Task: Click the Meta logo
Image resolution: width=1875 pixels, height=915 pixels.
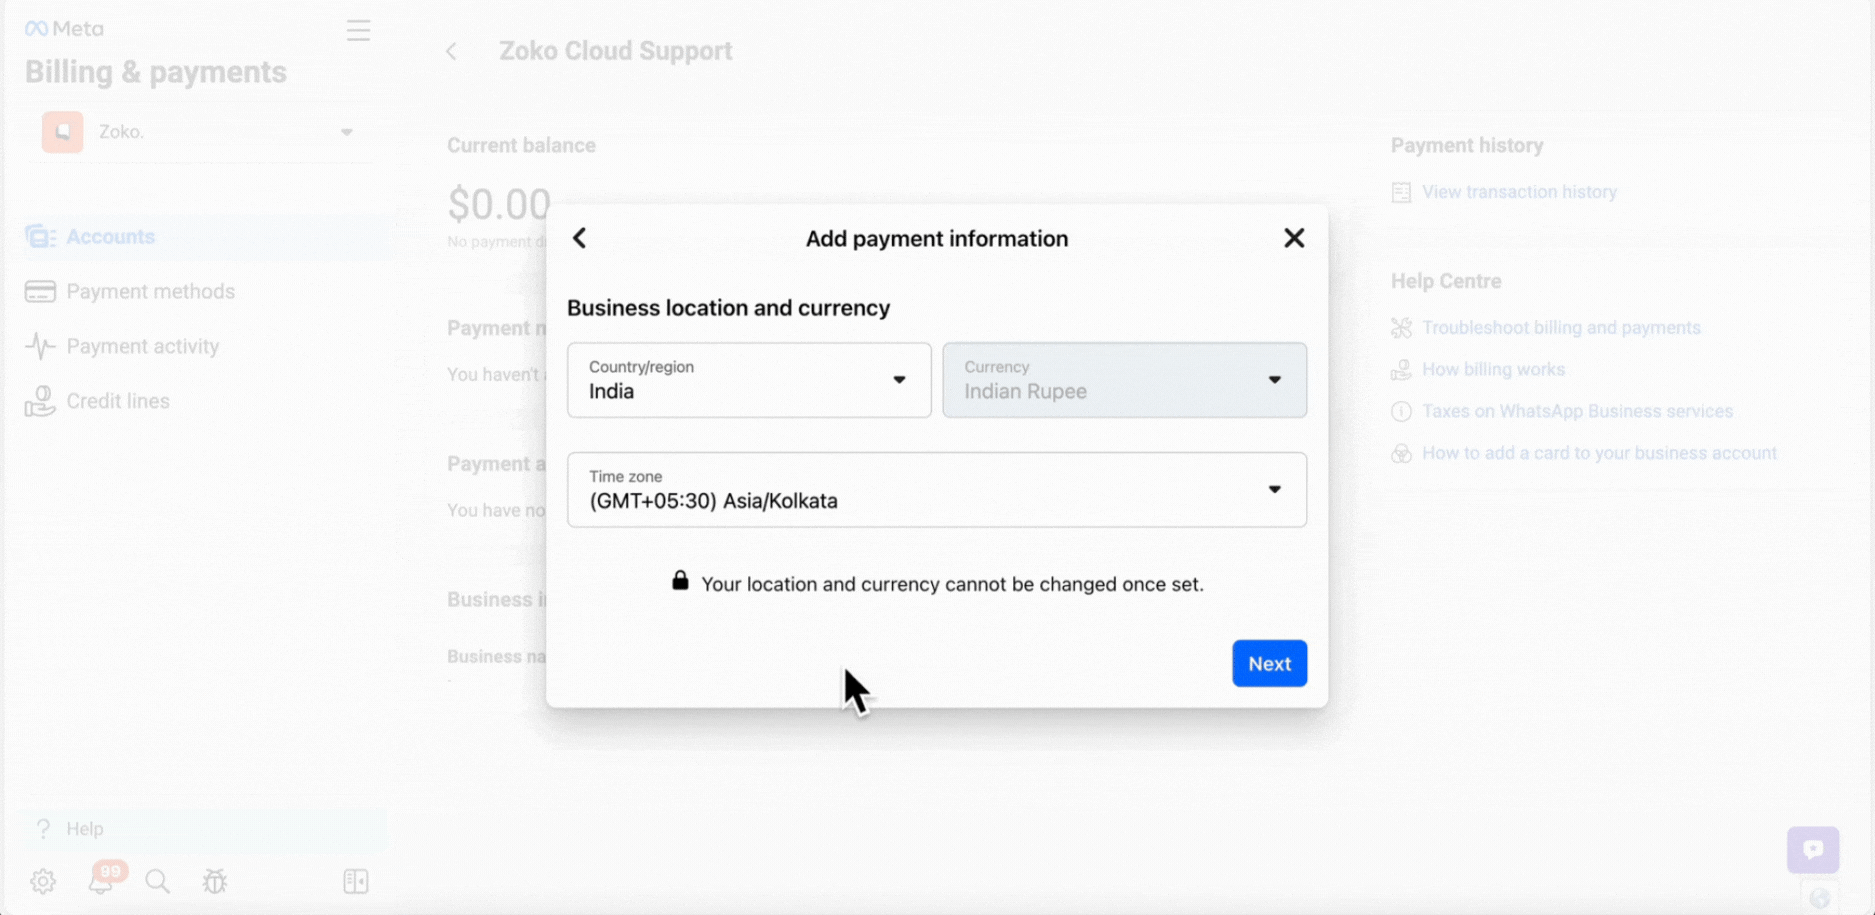Action: [64, 28]
